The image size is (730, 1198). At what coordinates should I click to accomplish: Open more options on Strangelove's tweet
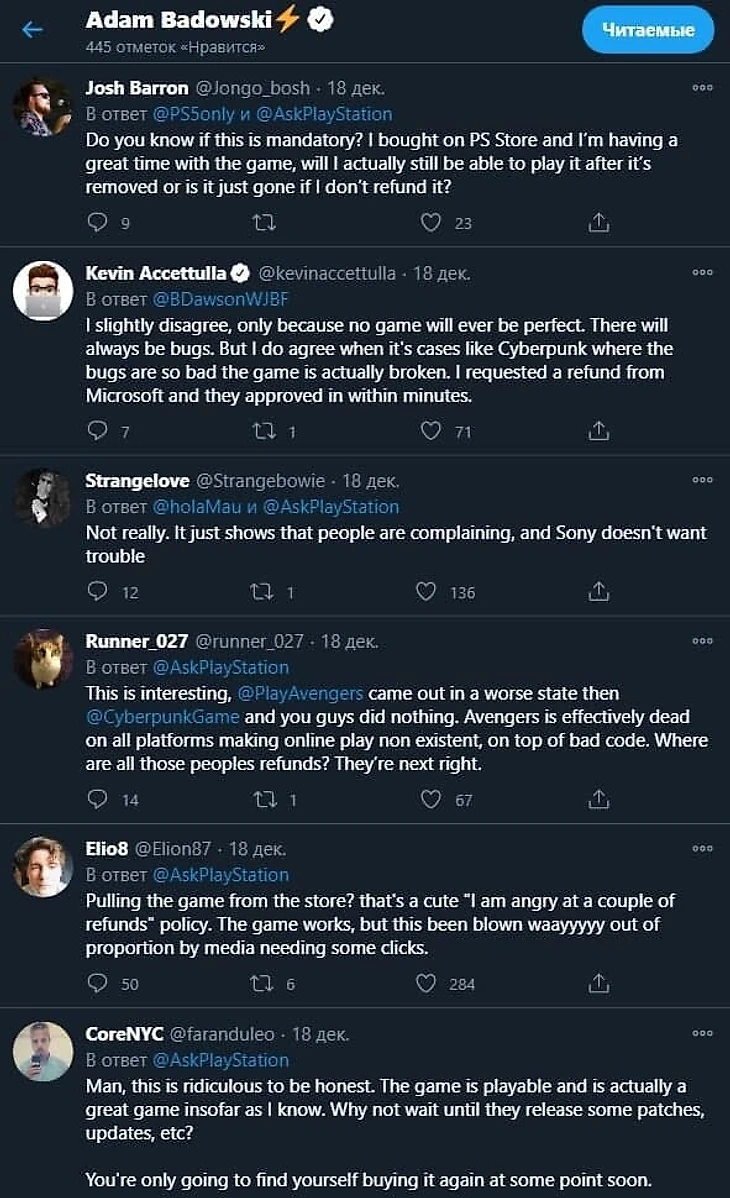tap(702, 480)
